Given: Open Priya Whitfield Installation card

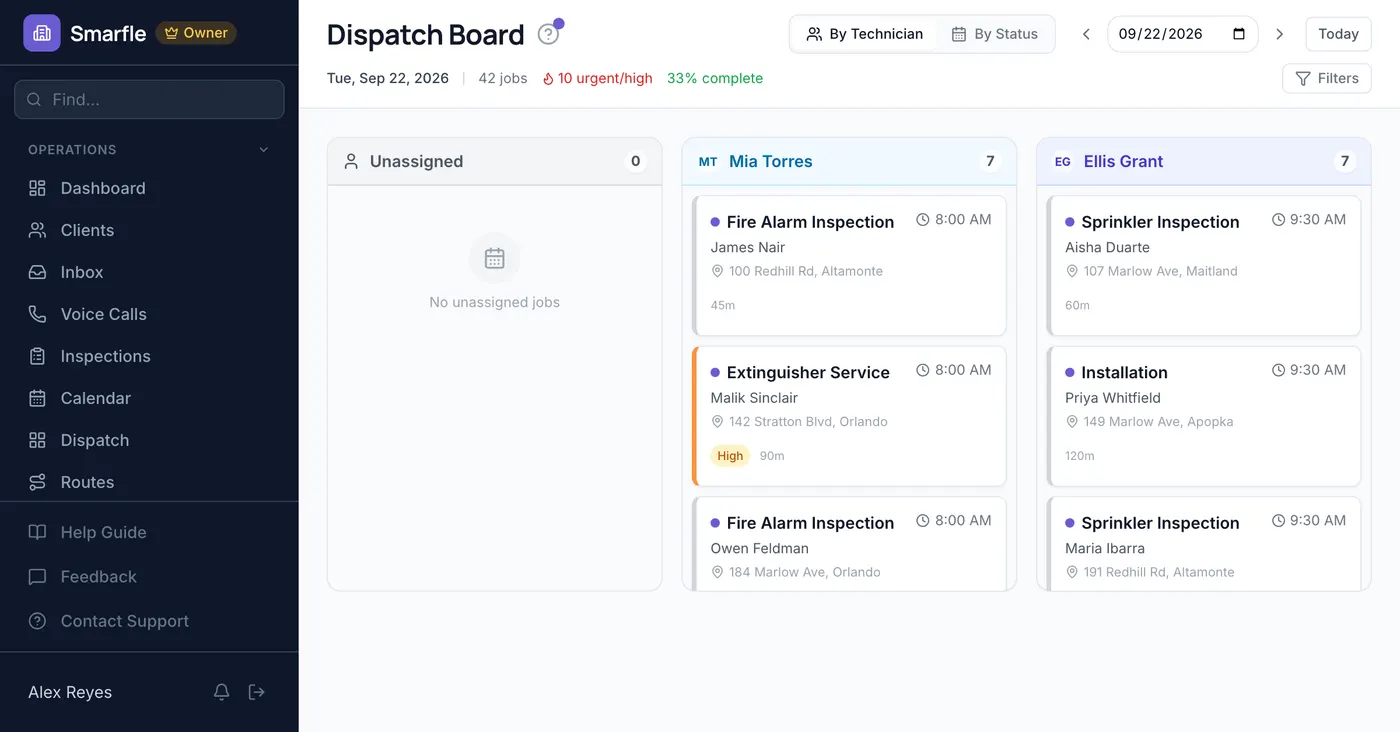Looking at the screenshot, I should 1204,416.
